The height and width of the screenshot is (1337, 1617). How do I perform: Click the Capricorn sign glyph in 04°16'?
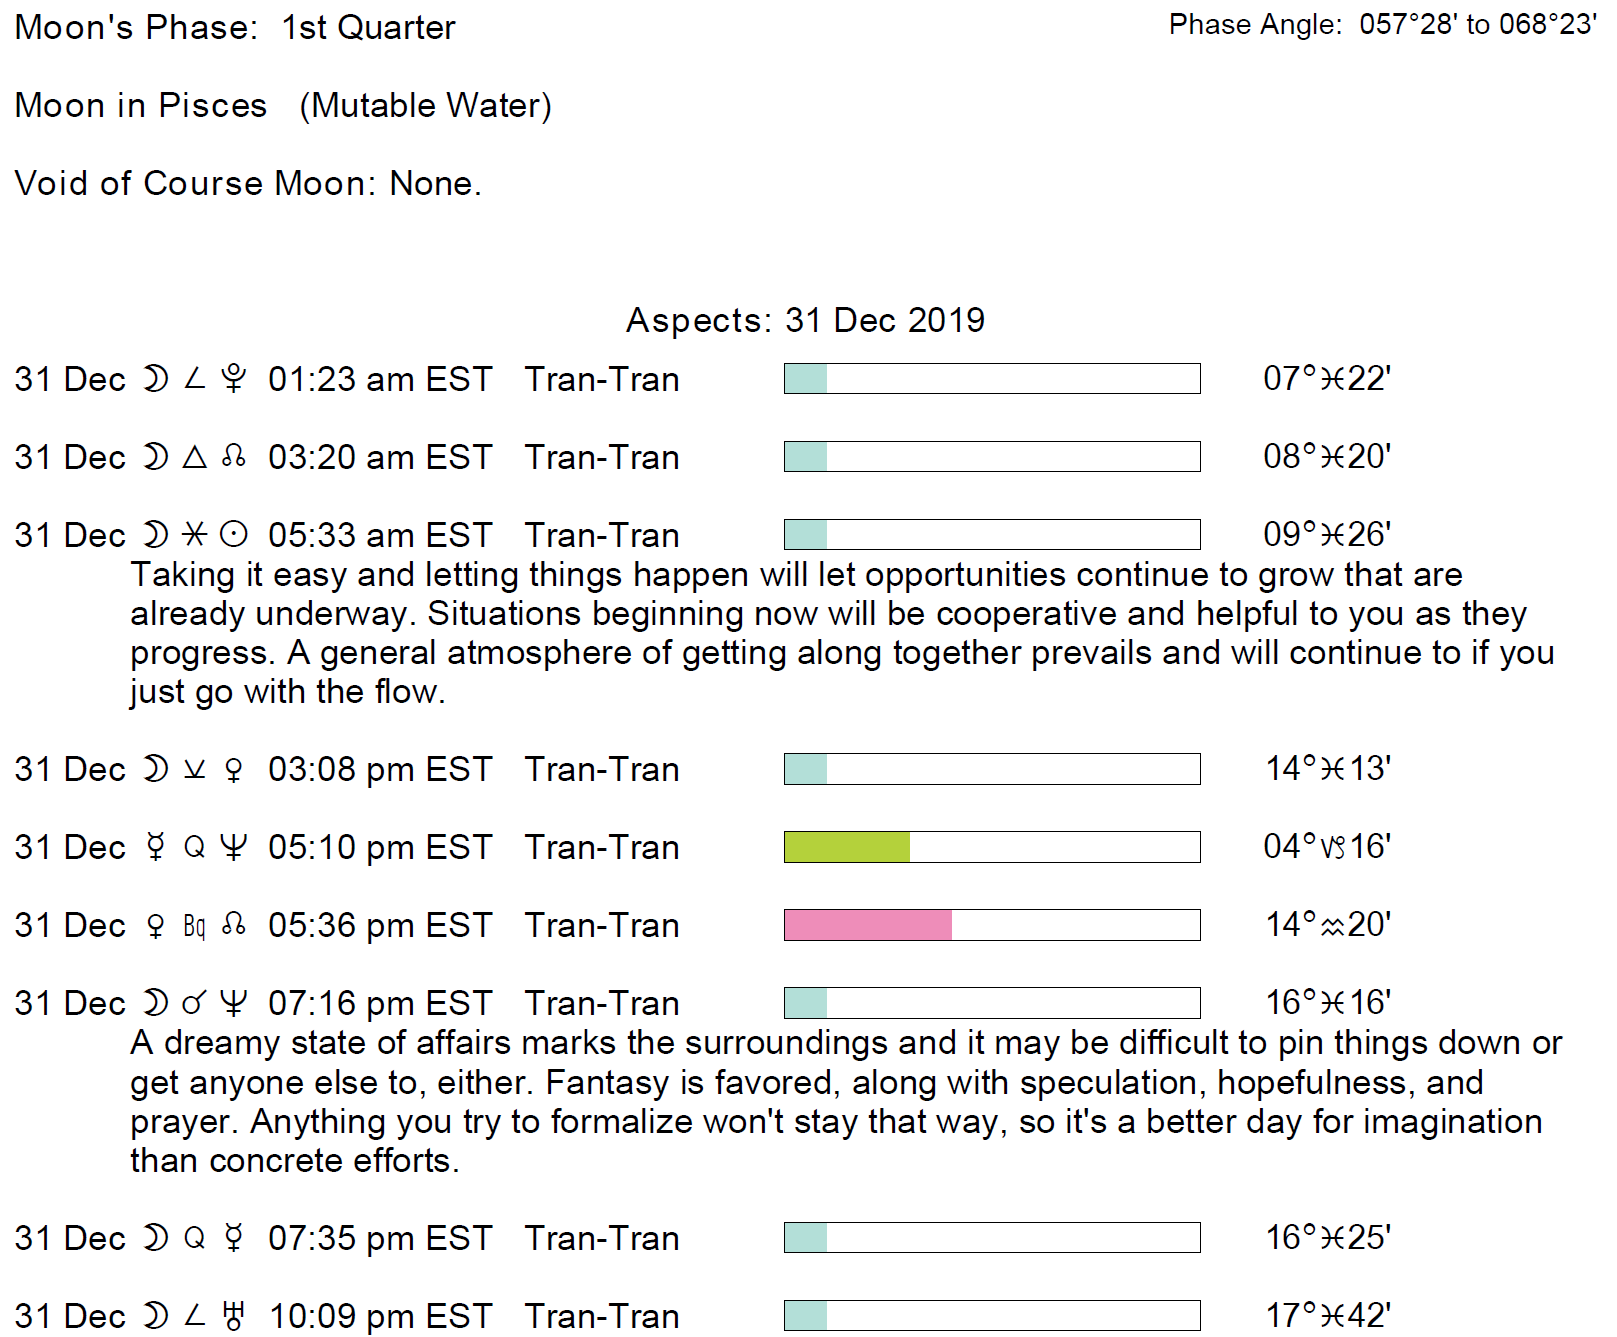1333,848
